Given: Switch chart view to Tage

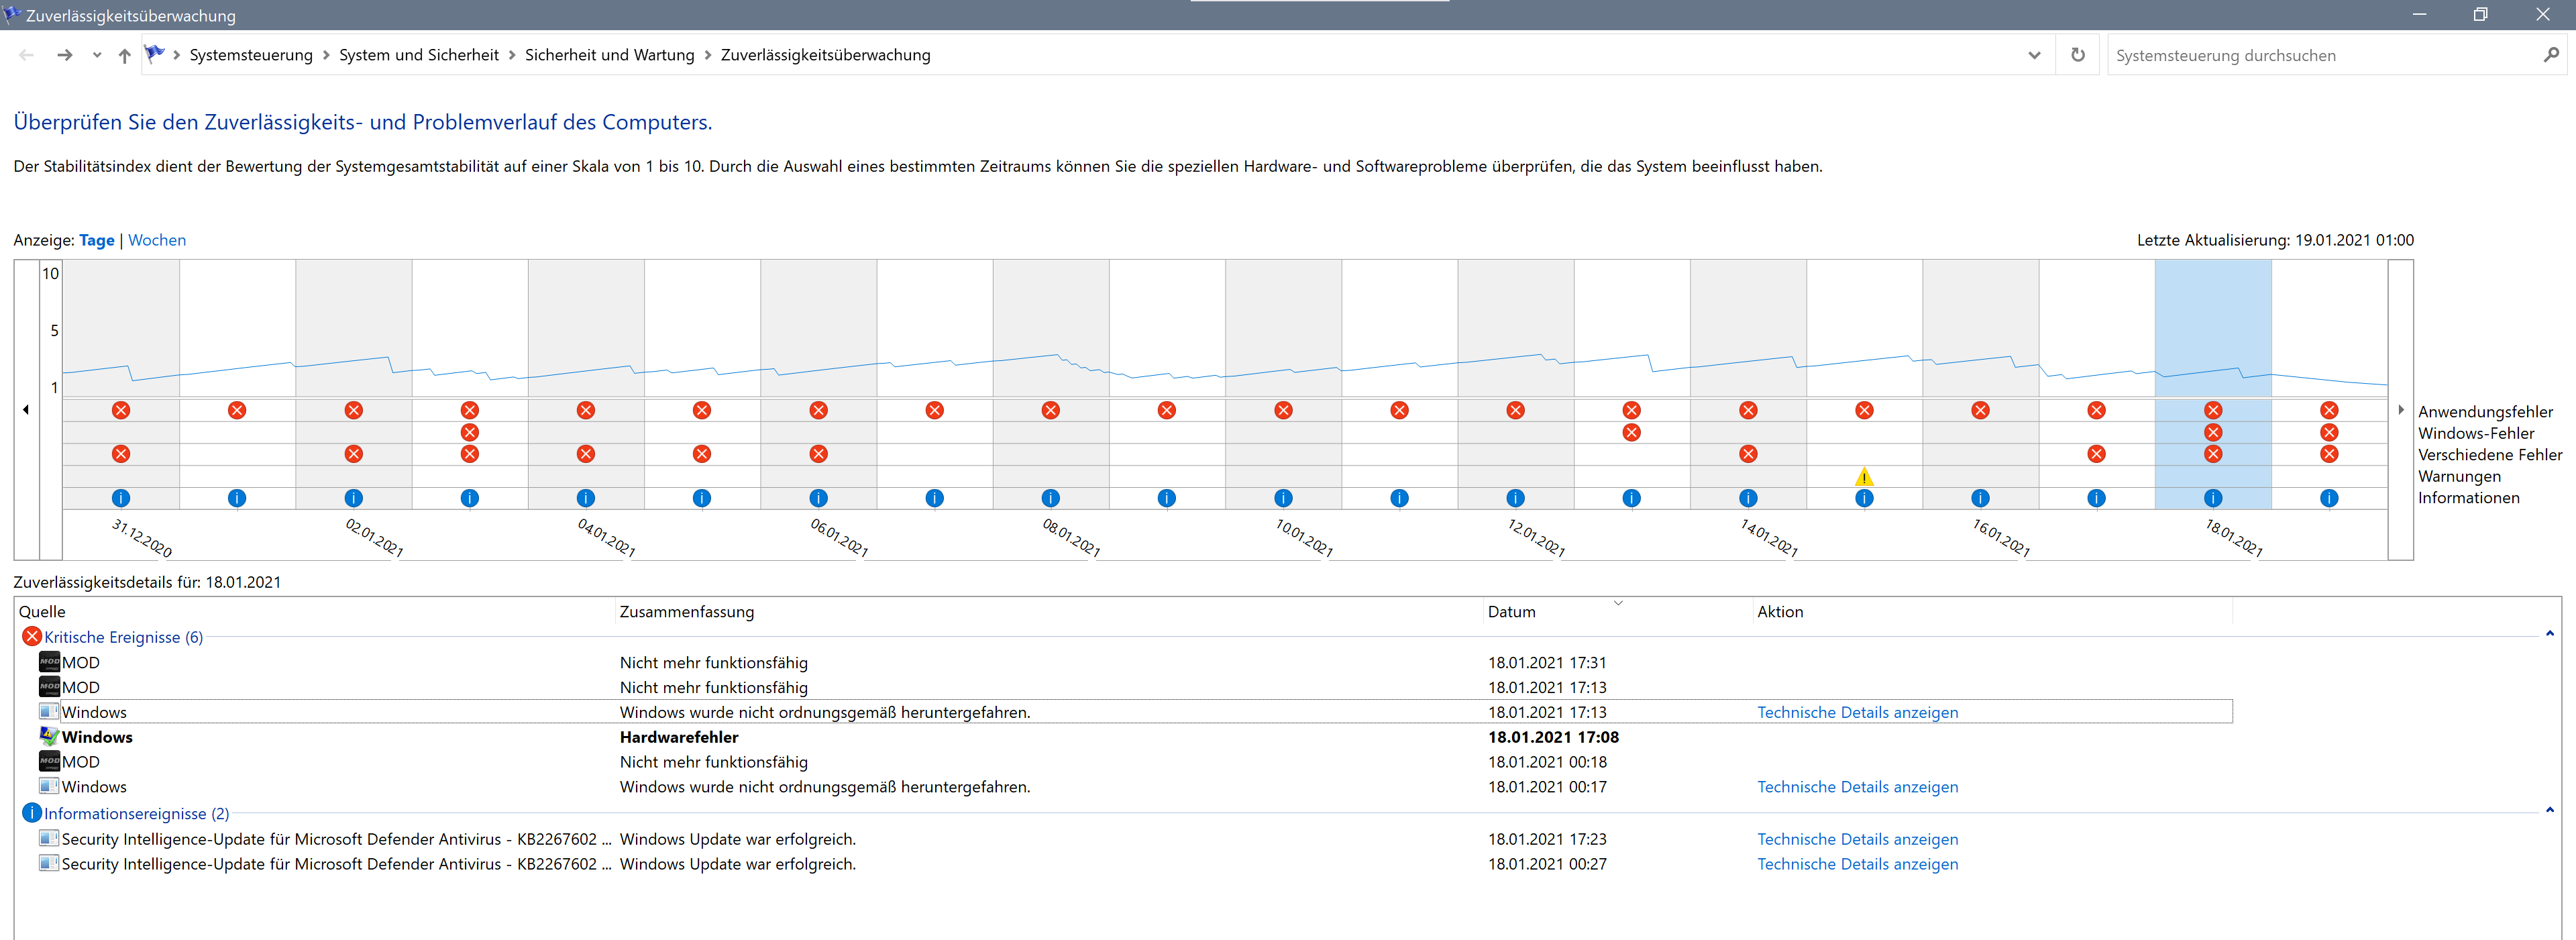Looking at the screenshot, I should click(97, 240).
